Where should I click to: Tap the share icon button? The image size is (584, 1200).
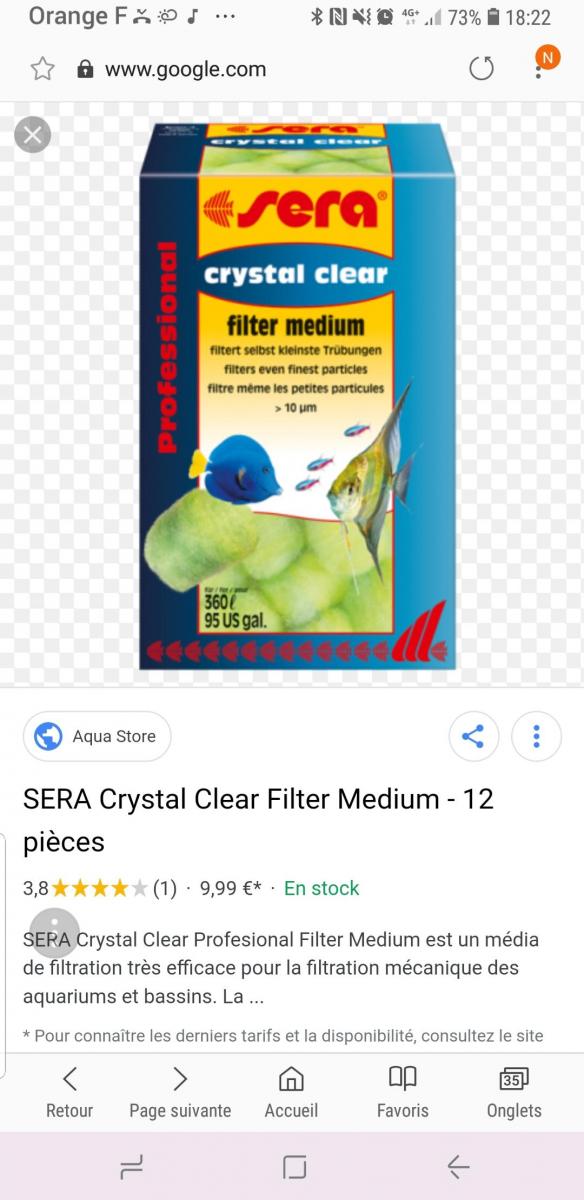click(473, 738)
